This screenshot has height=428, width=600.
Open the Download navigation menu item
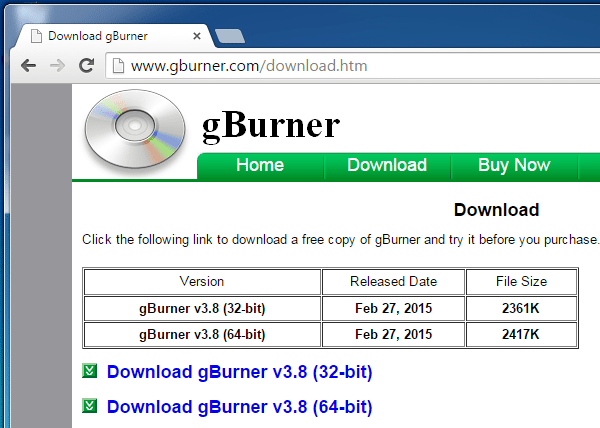[387, 165]
